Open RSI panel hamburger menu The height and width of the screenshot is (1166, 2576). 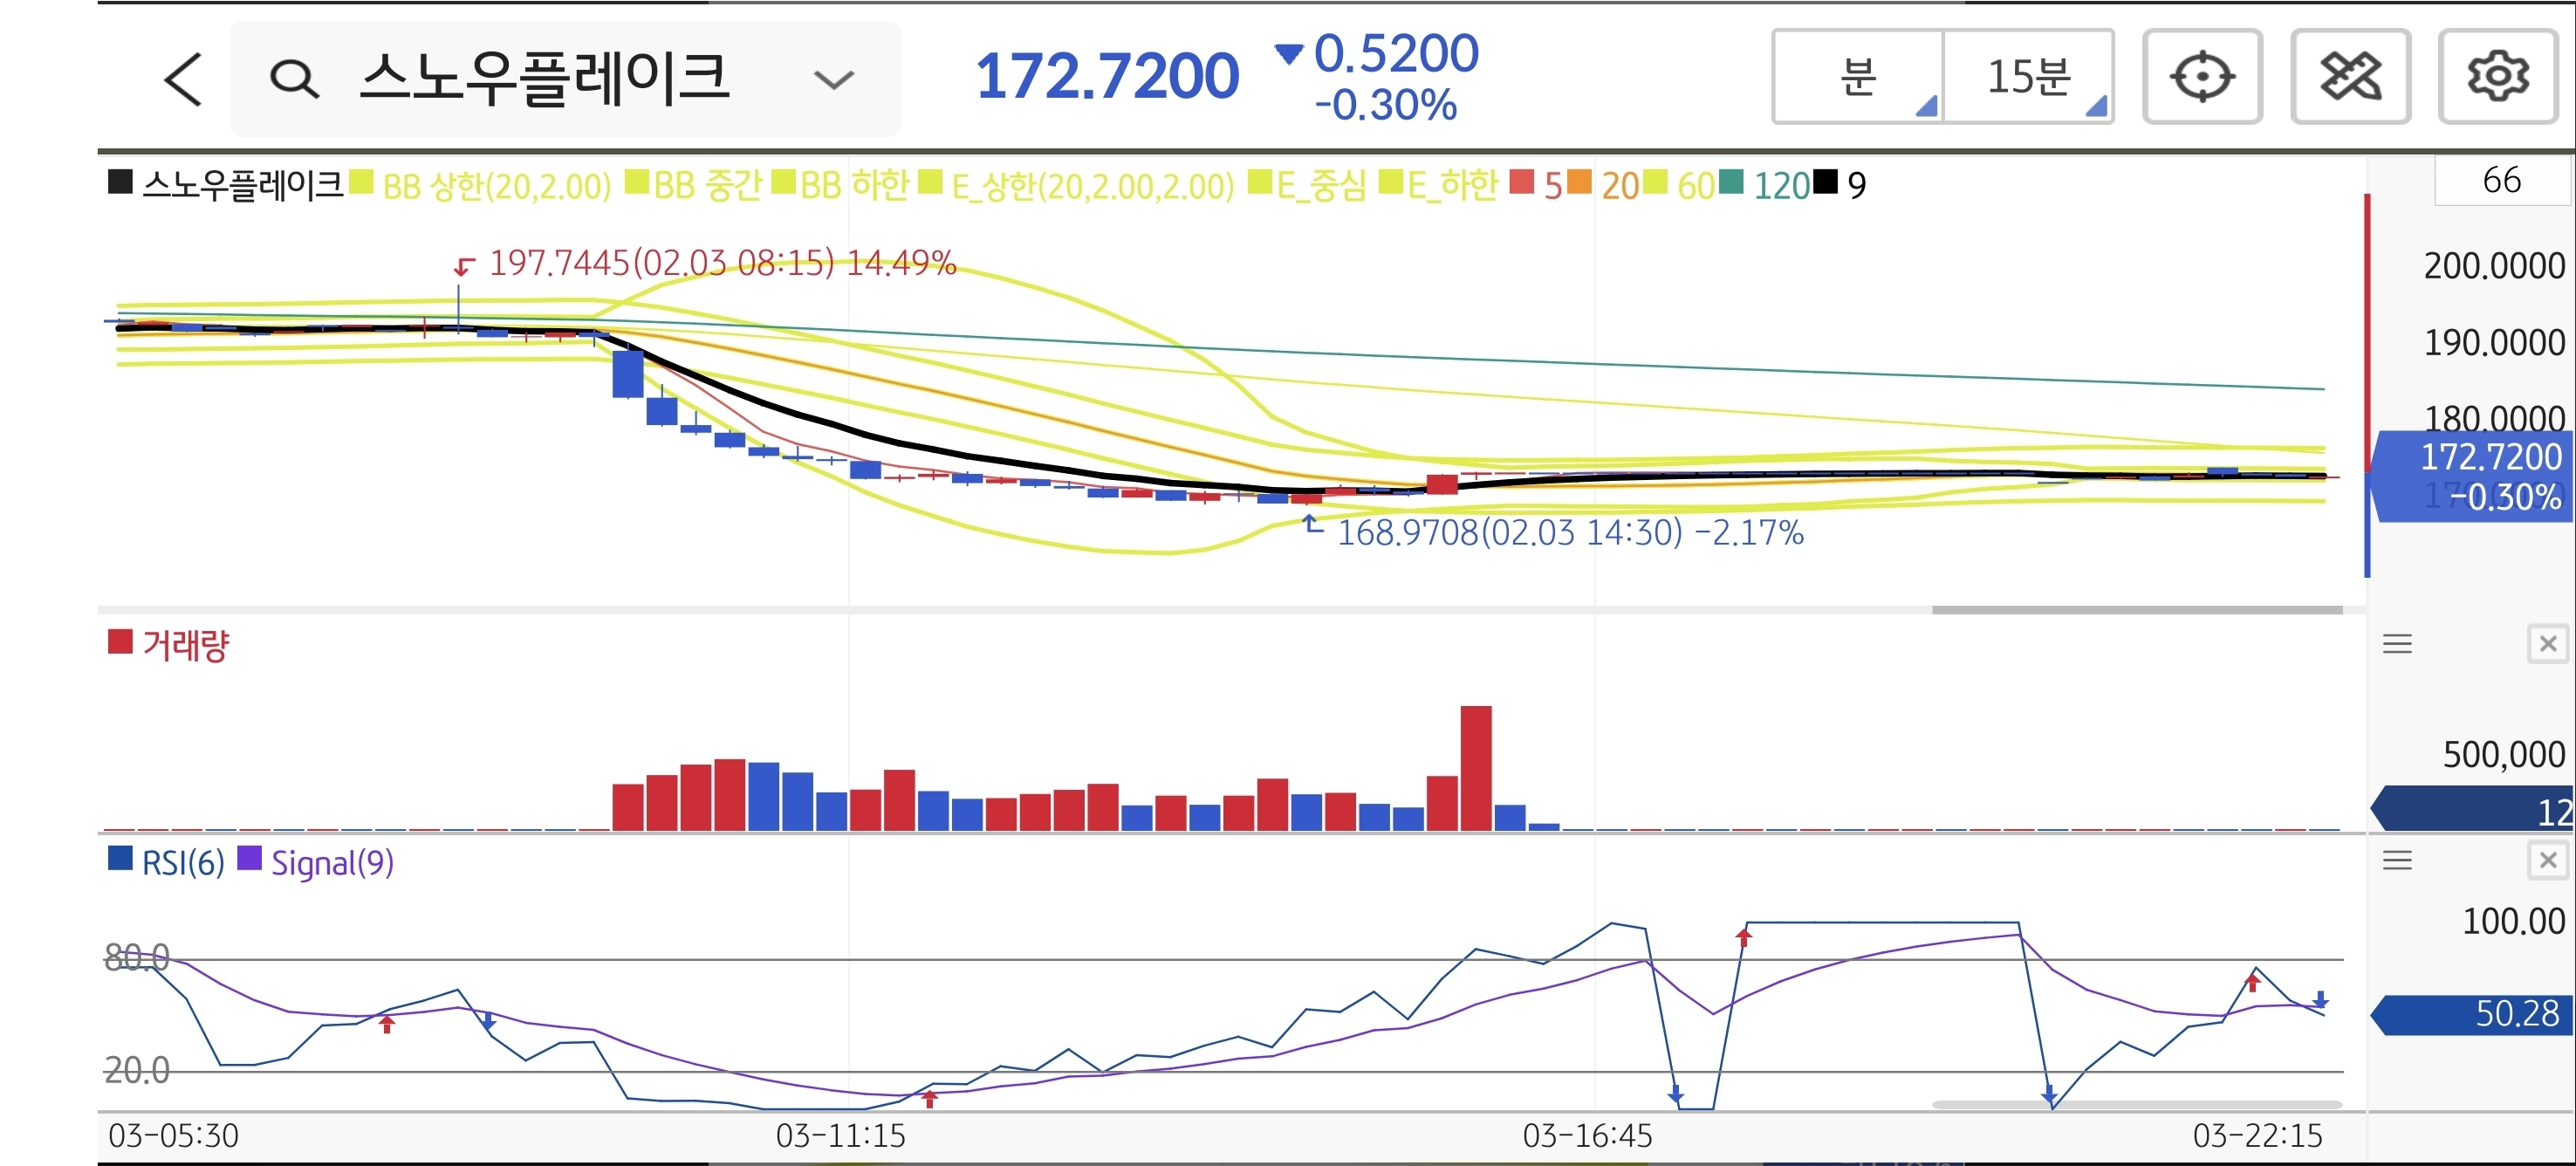click(2397, 860)
